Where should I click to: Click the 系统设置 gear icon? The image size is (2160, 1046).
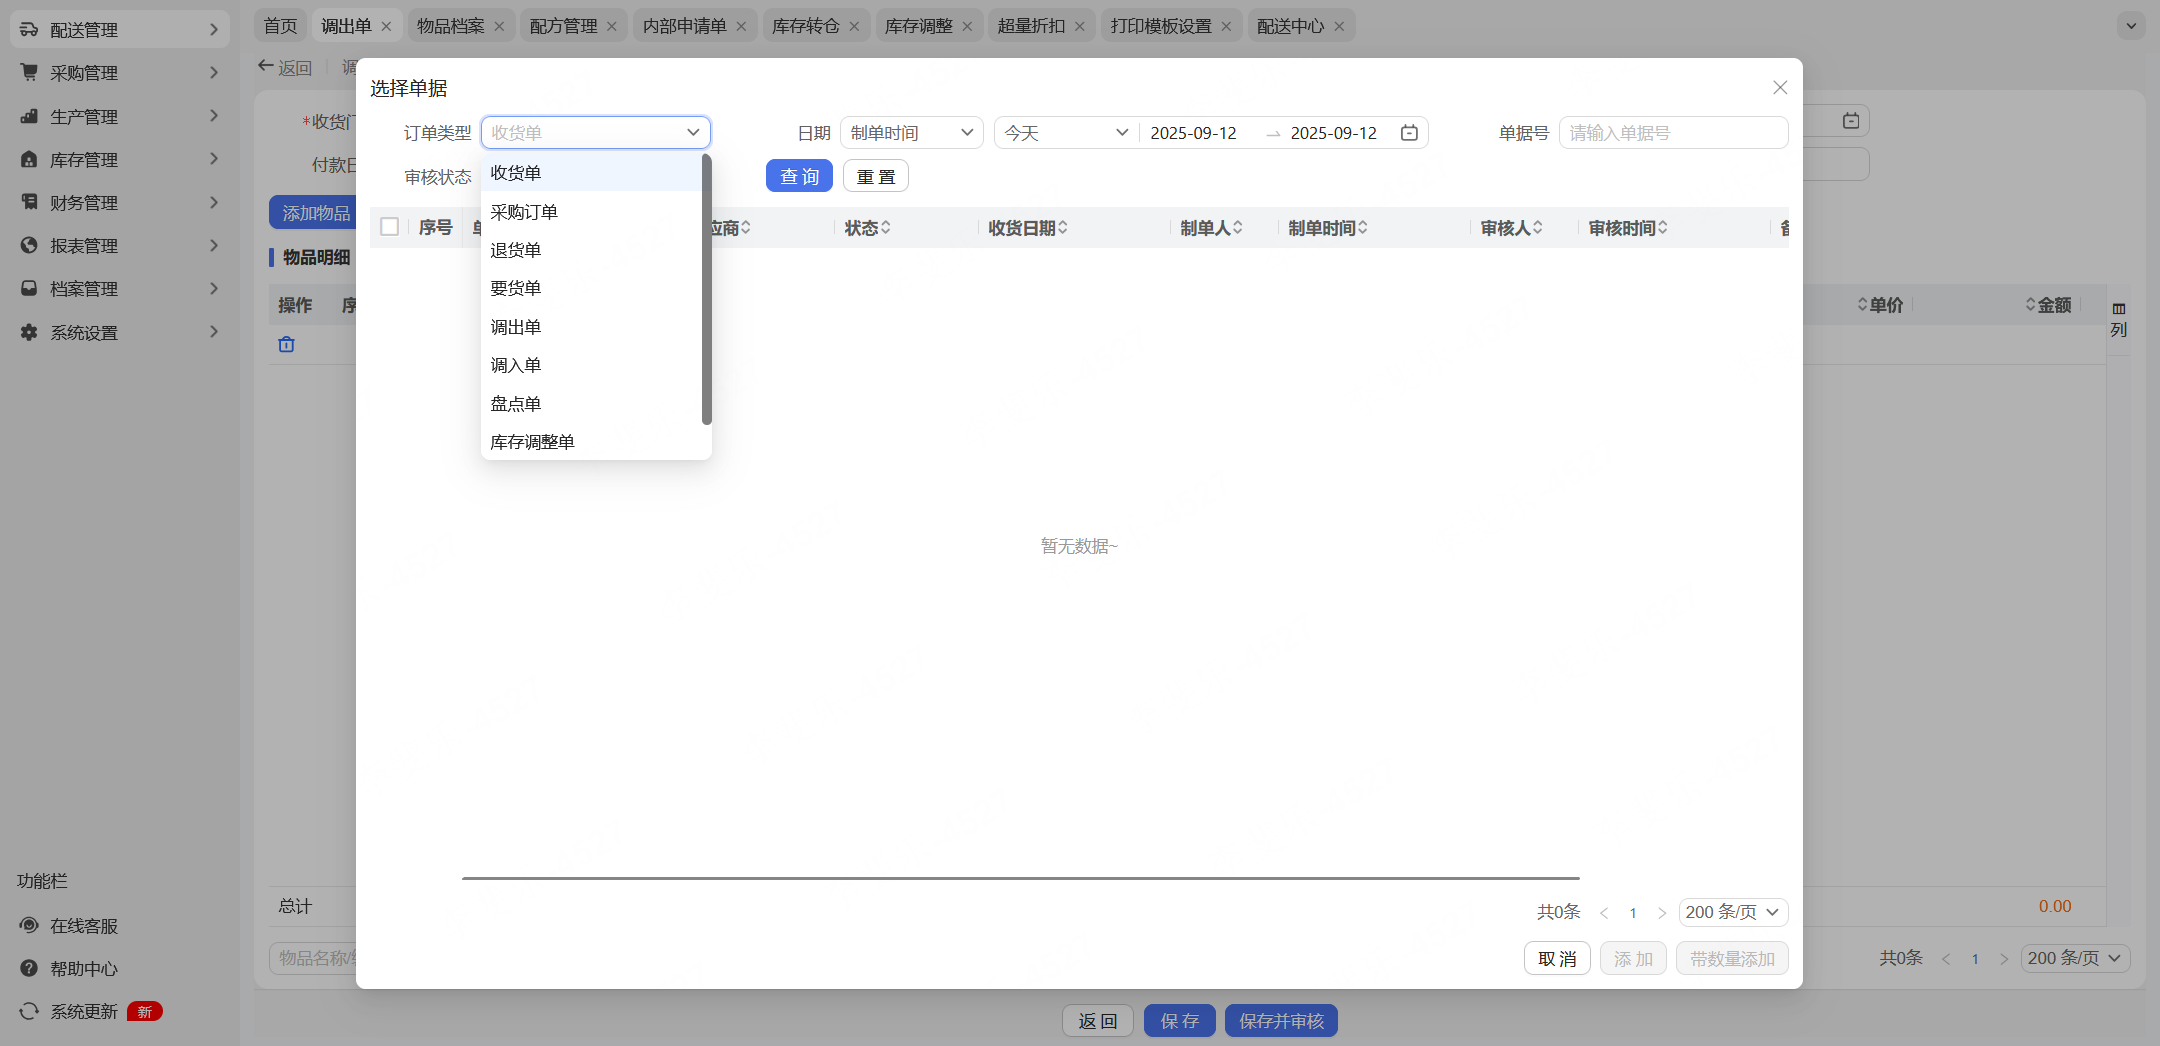(x=29, y=332)
